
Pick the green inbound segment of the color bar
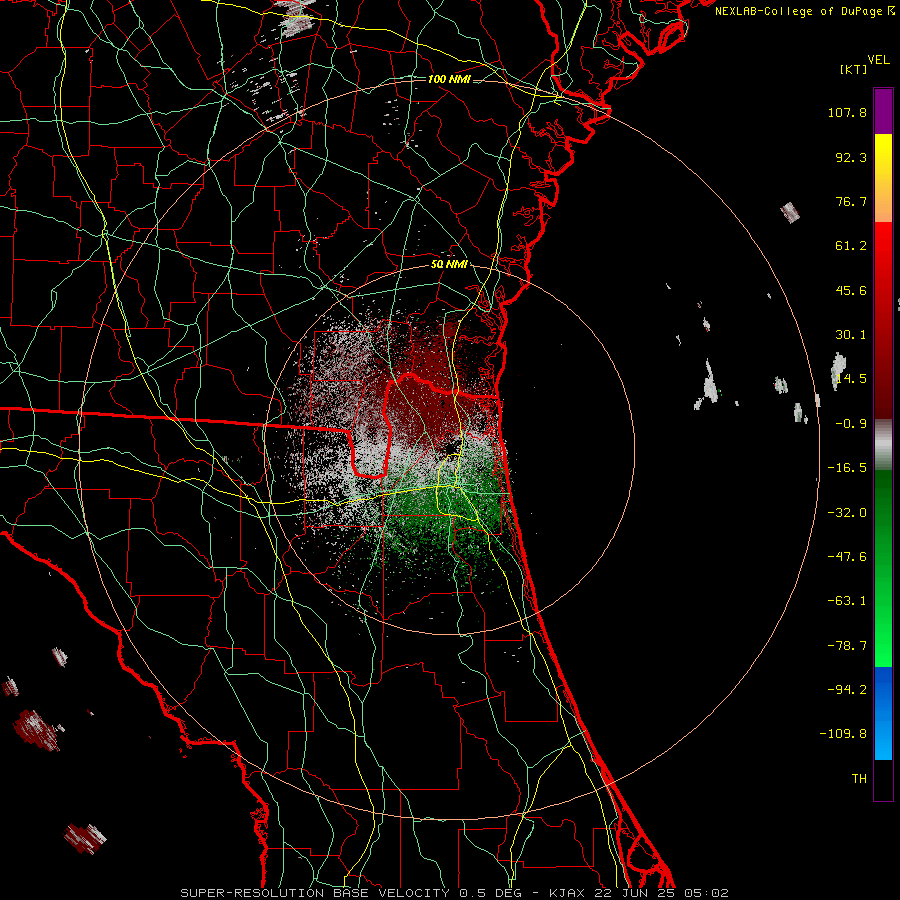tap(883, 568)
